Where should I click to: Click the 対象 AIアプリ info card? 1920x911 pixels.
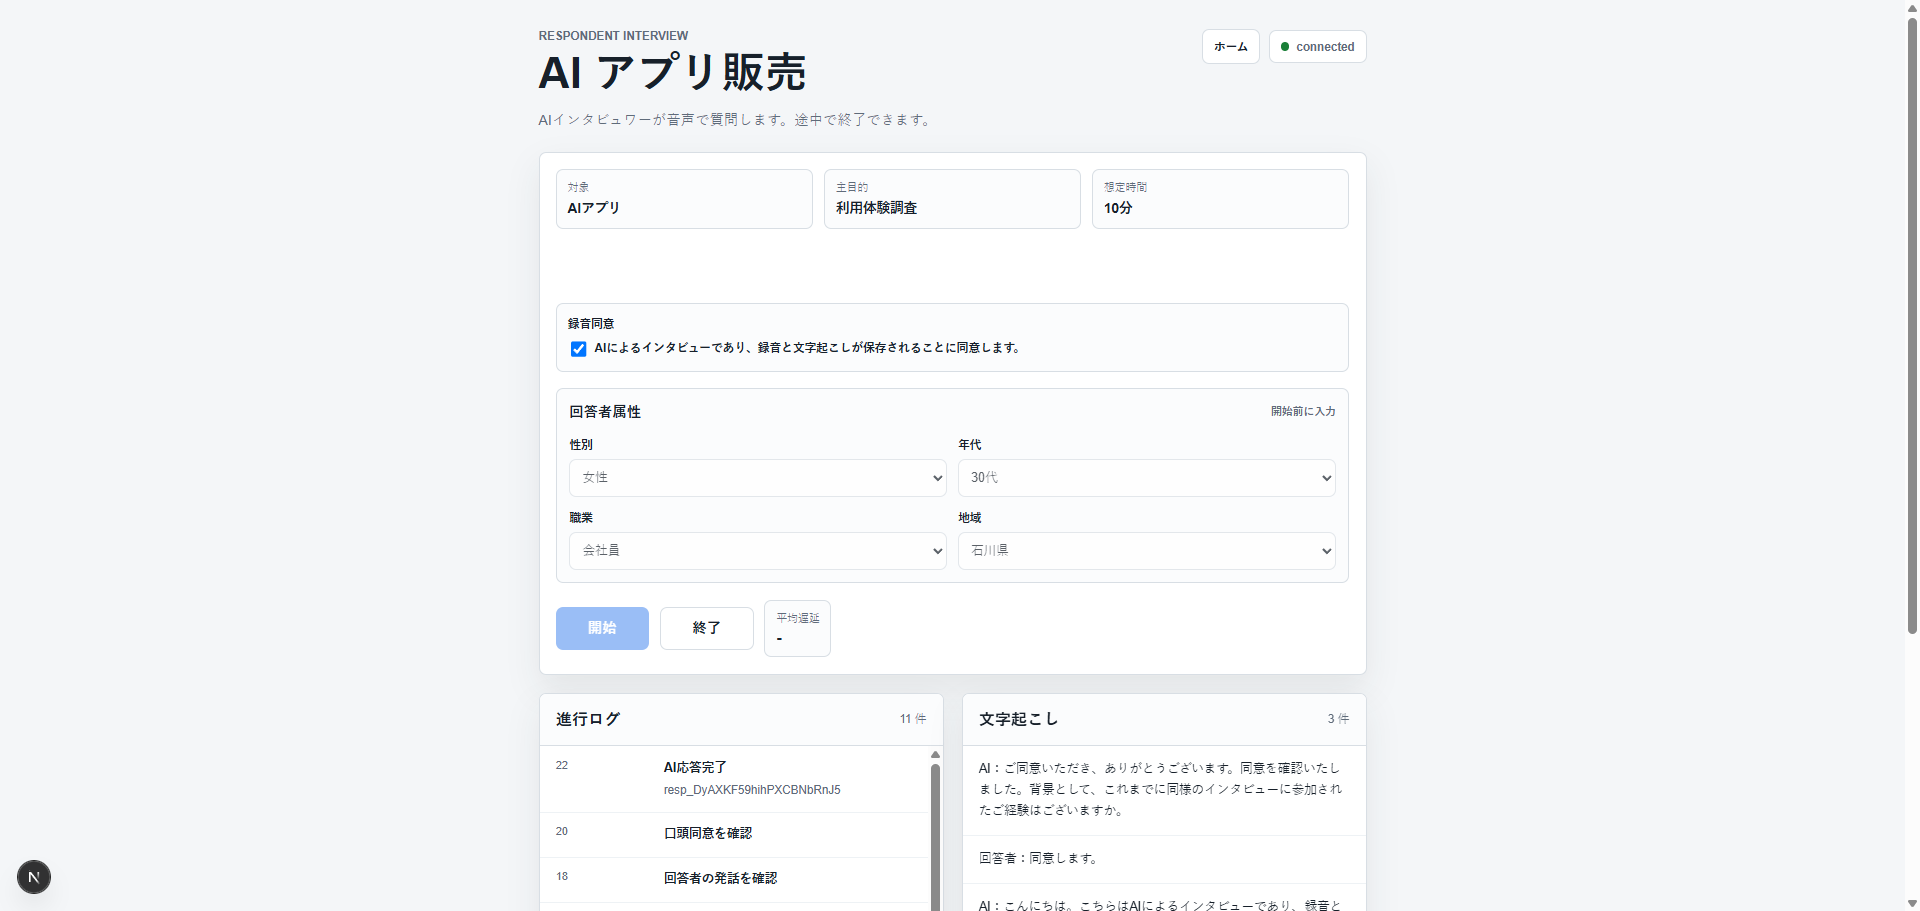pyautogui.click(x=684, y=199)
